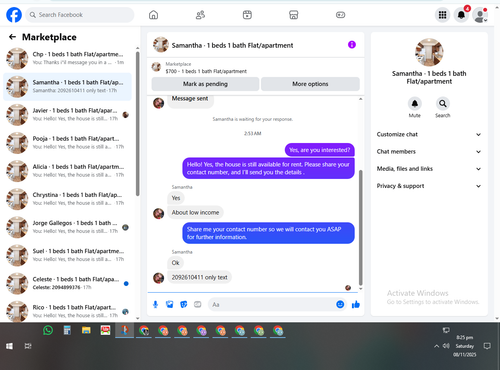
Task: Open Samantha's chat header name
Action: [232, 45]
